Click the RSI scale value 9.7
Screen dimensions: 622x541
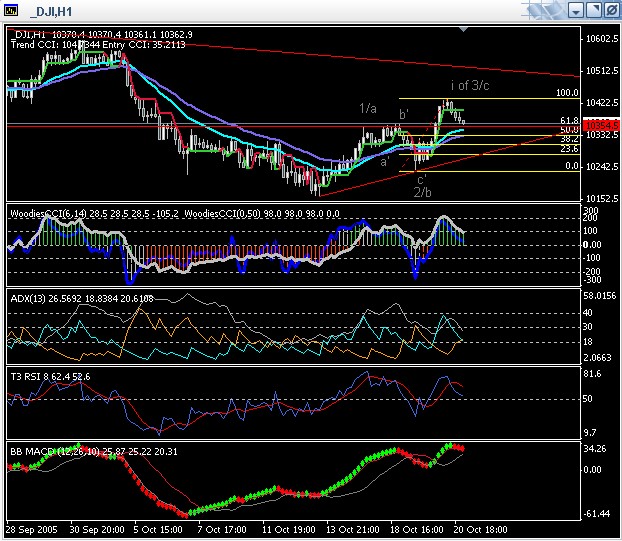coord(590,432)
